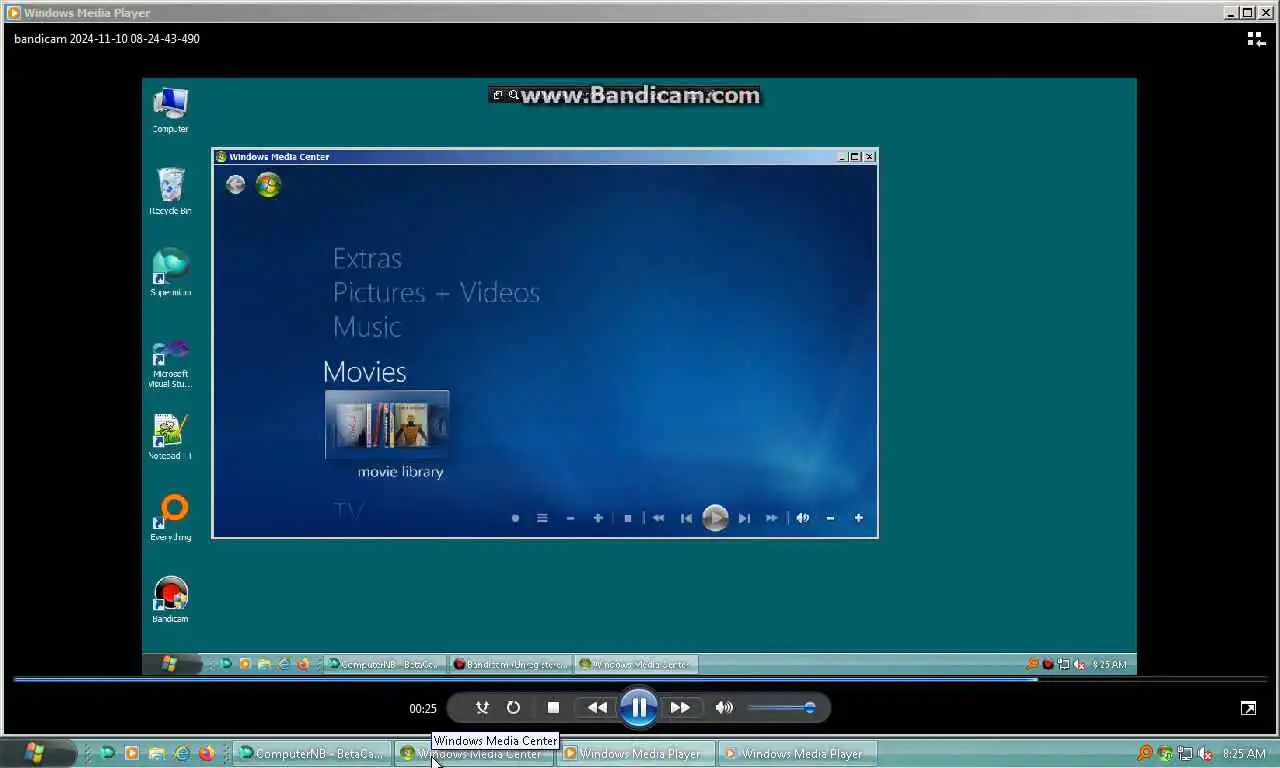
Task: Pause the Windows Media Player video
Action: tap(638, 708)
